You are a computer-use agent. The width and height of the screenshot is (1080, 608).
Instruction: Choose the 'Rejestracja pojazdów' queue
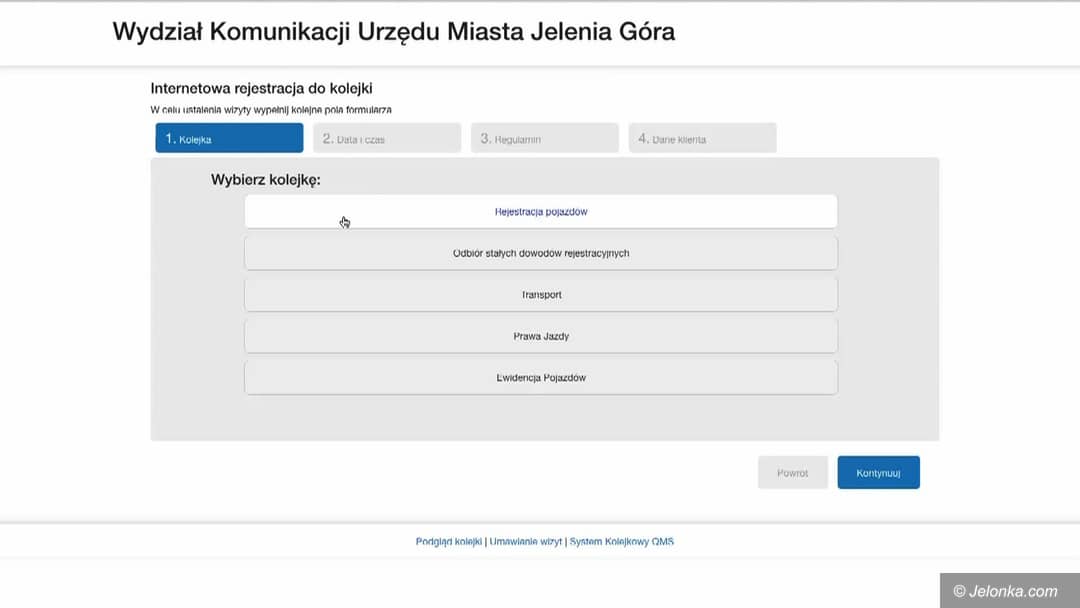(540, 211)
